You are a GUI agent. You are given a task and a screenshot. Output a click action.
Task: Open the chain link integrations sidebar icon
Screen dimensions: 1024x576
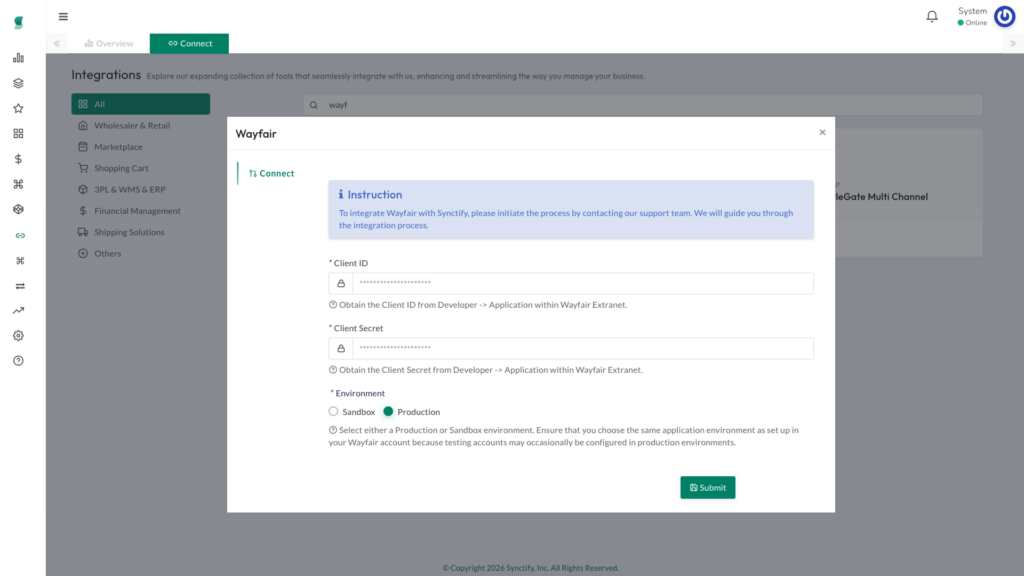[x=20, y=235]
